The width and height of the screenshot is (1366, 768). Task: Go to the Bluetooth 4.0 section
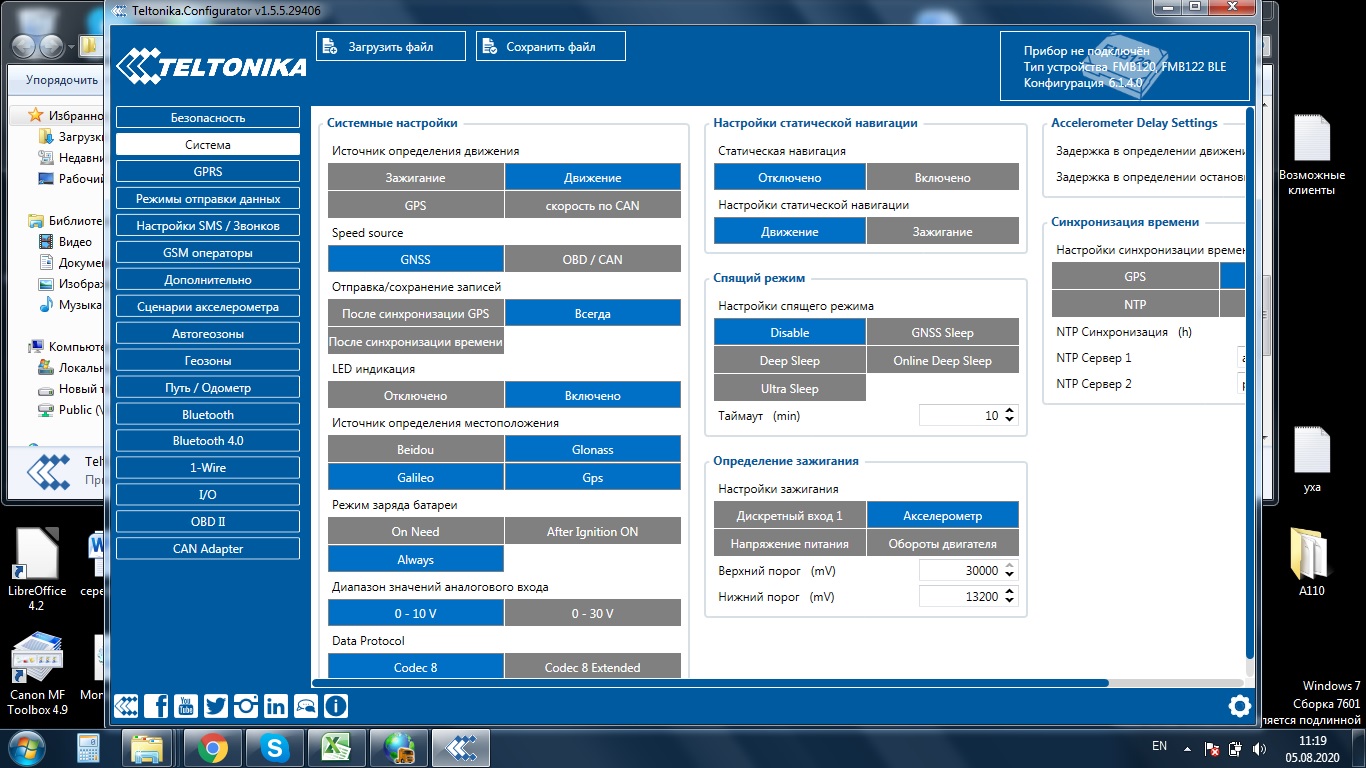click(208, 441)
